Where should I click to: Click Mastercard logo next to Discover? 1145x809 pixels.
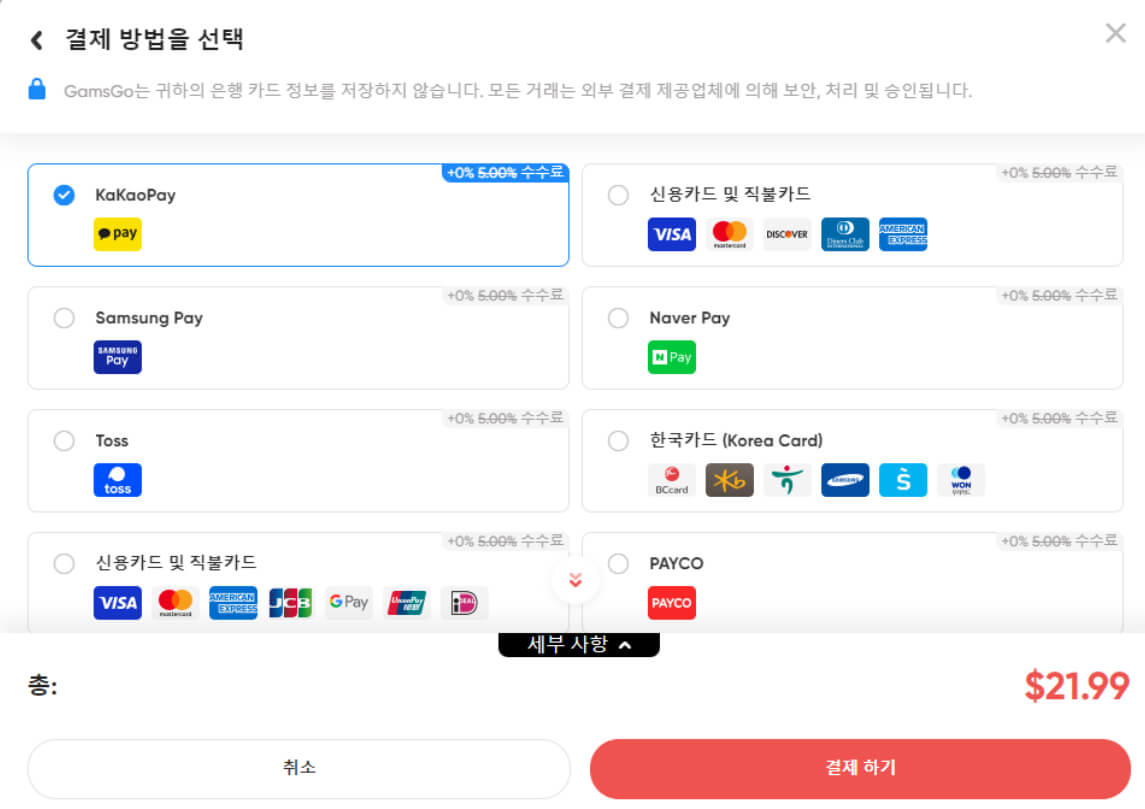click(x=729, y=234)
